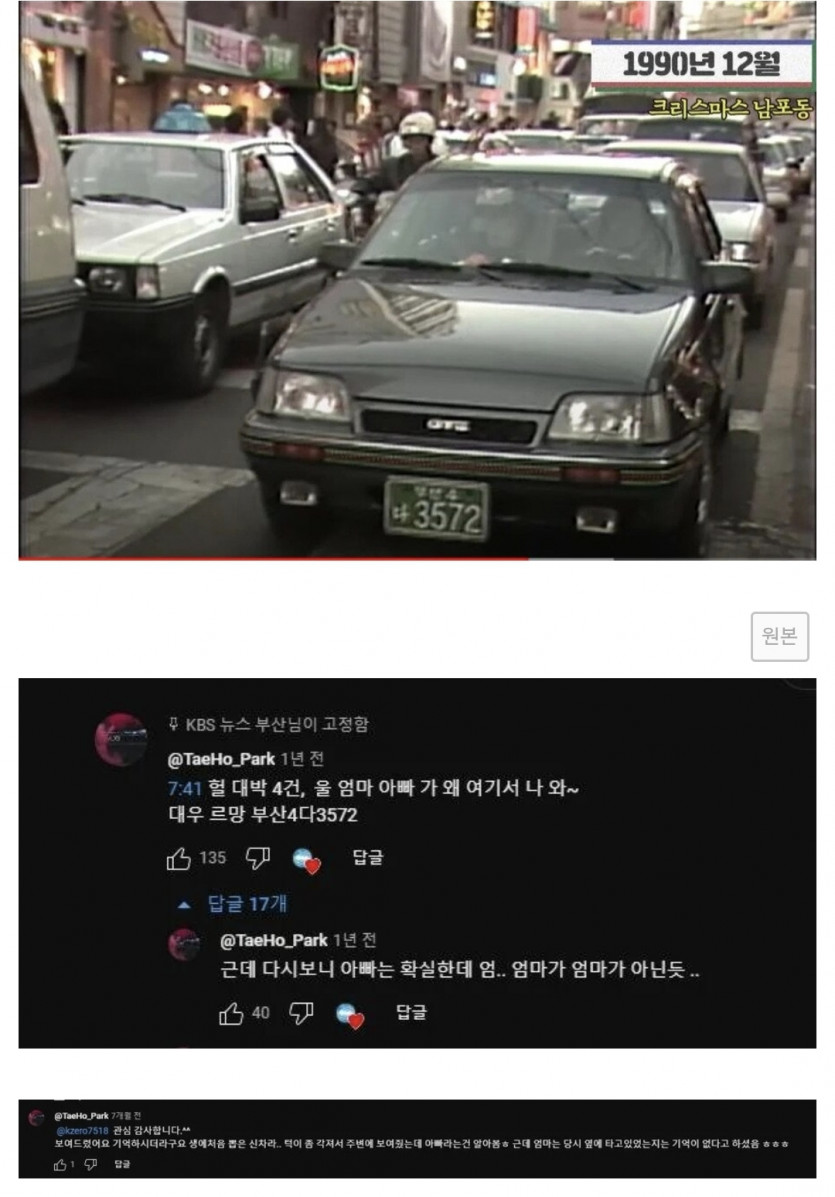Like the small bottom comment with 1 like
This screenshot has width=835, height=1197.
60,1164
